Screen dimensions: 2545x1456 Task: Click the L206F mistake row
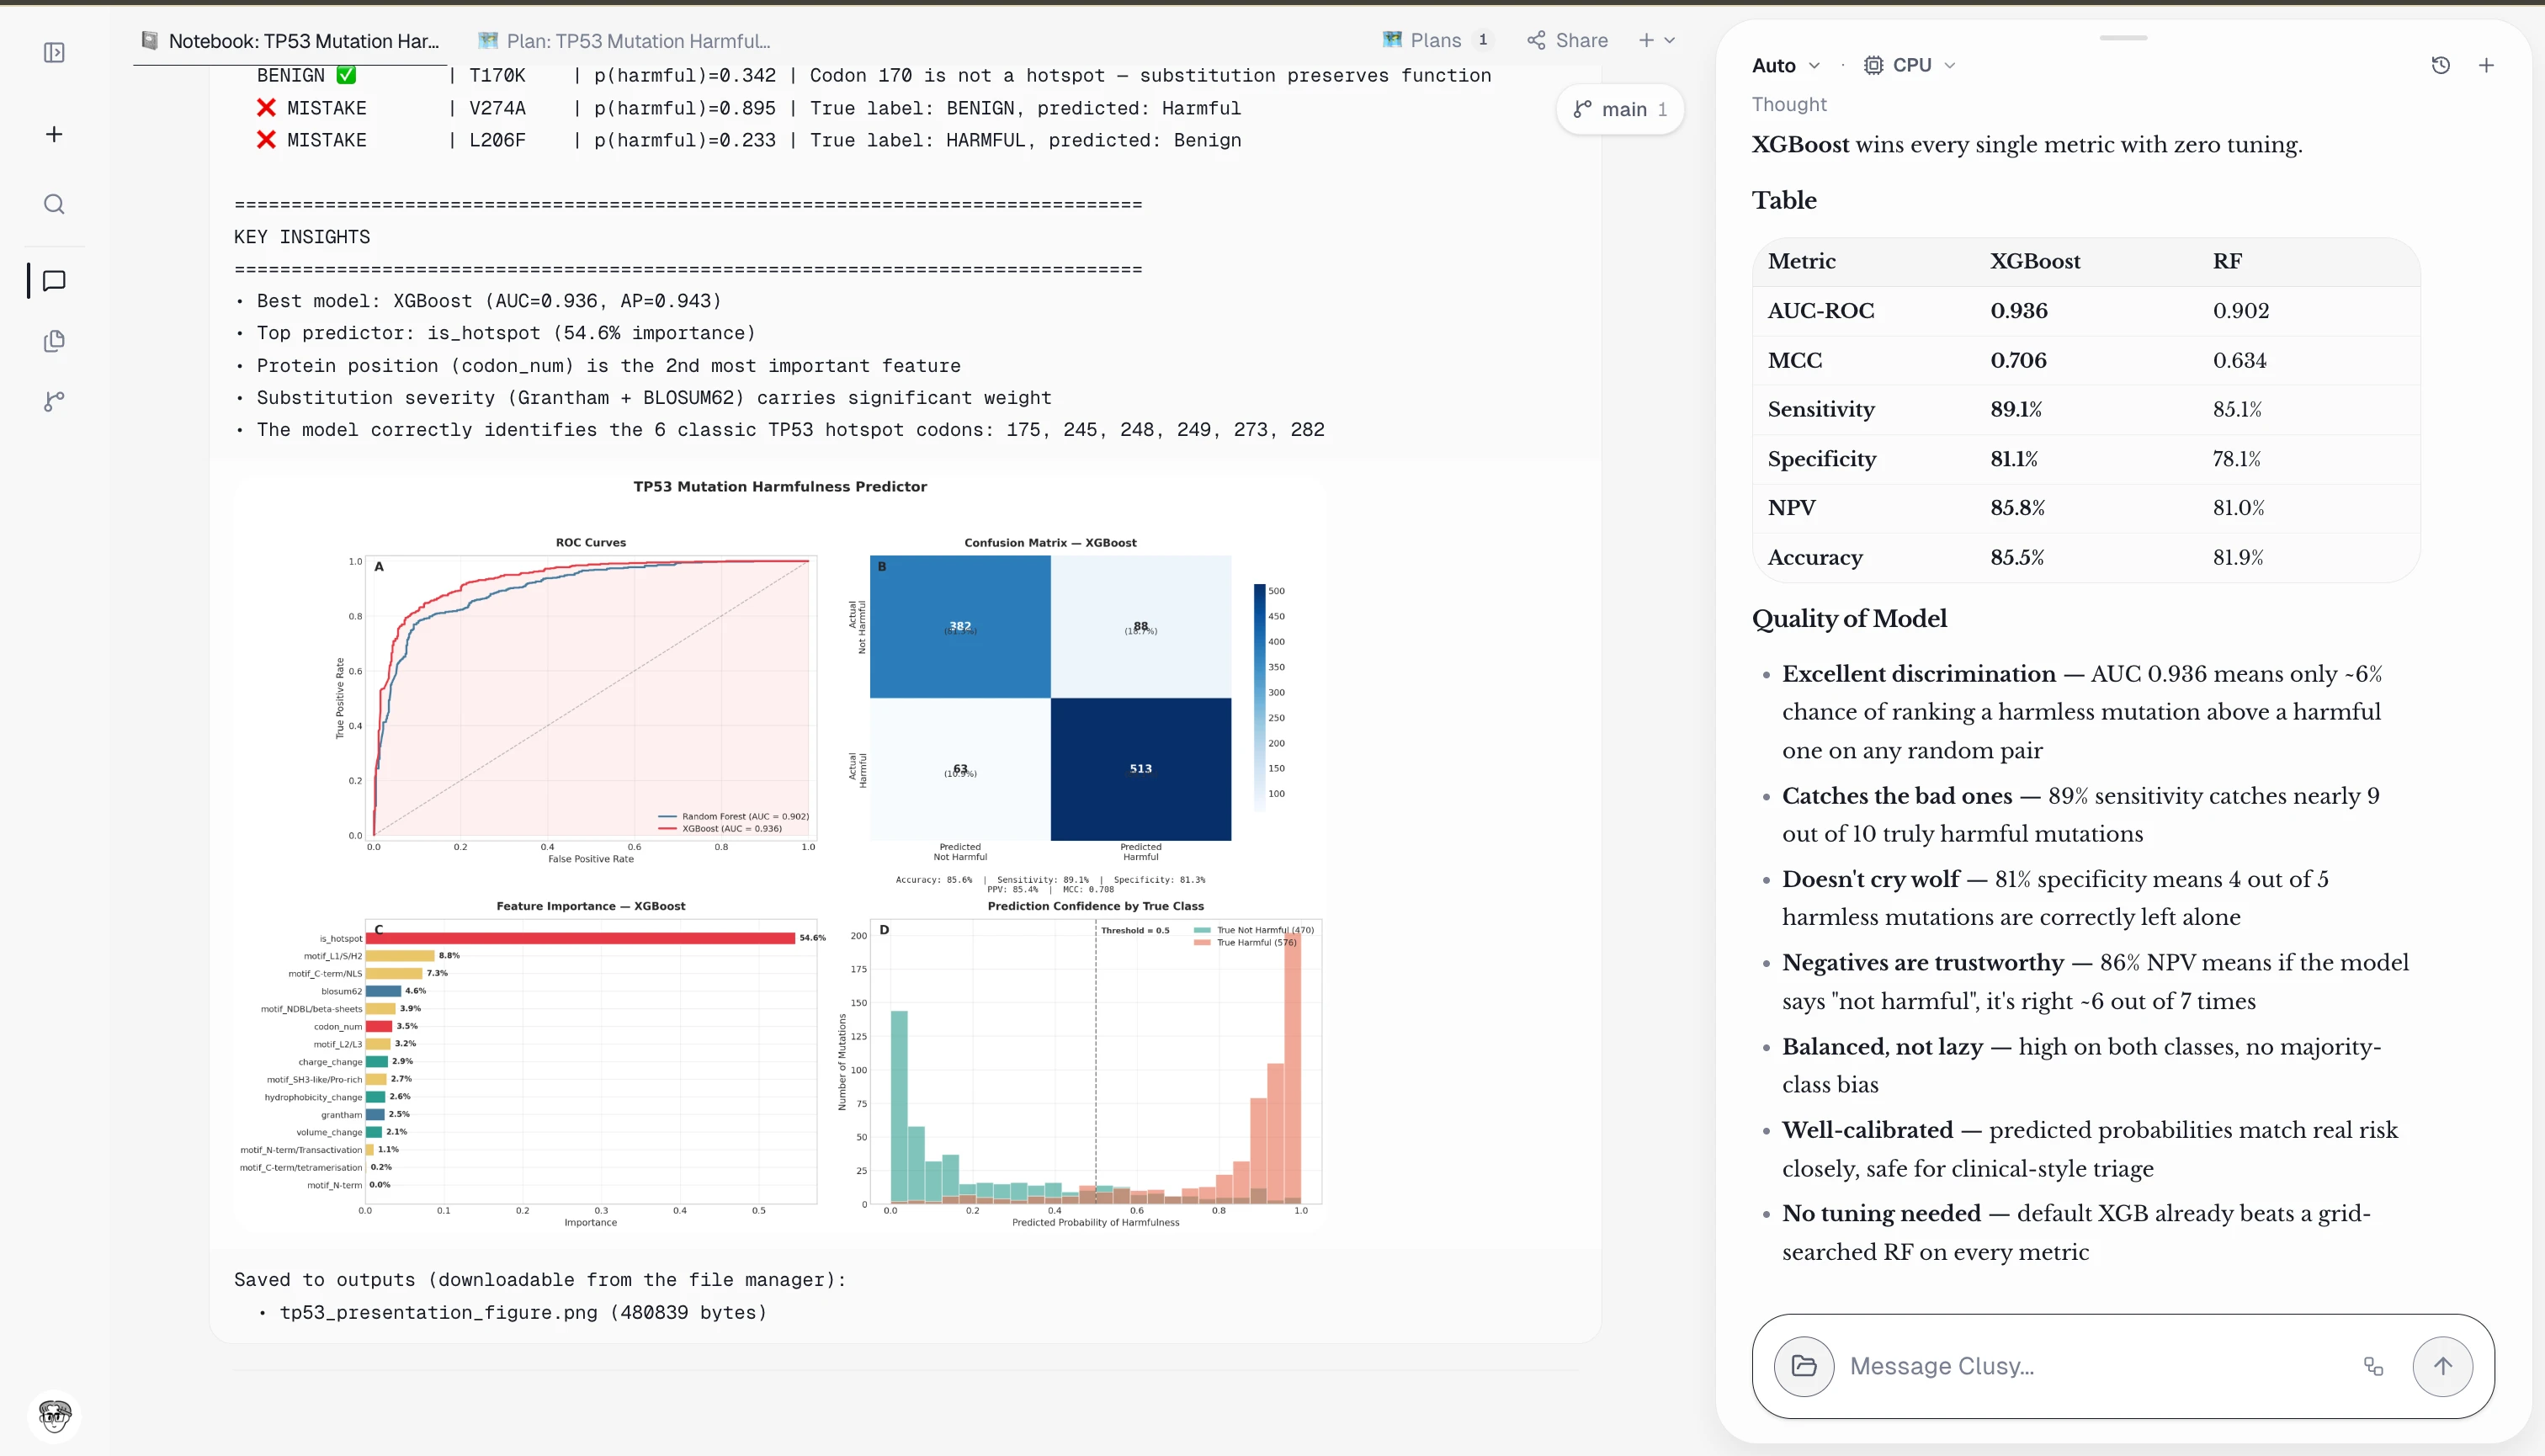(x=748, y=140)
